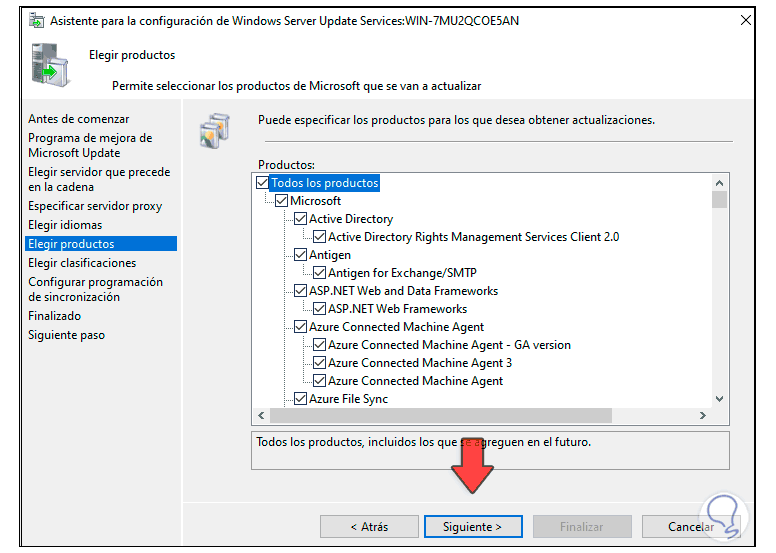Uncheck Azure Connected Machine Agent 3 checkbox
Viewport: 776px width, 553px height.
click(320, 362)
